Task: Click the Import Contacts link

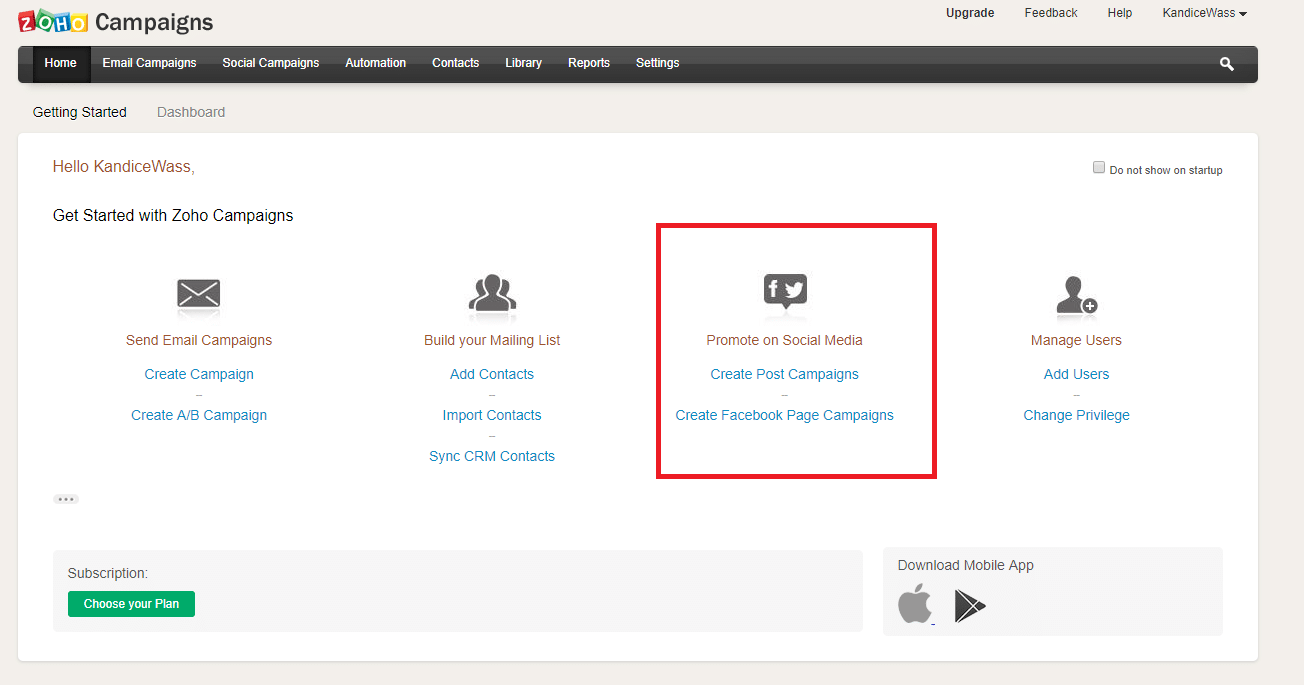Action: click(492, 415)
